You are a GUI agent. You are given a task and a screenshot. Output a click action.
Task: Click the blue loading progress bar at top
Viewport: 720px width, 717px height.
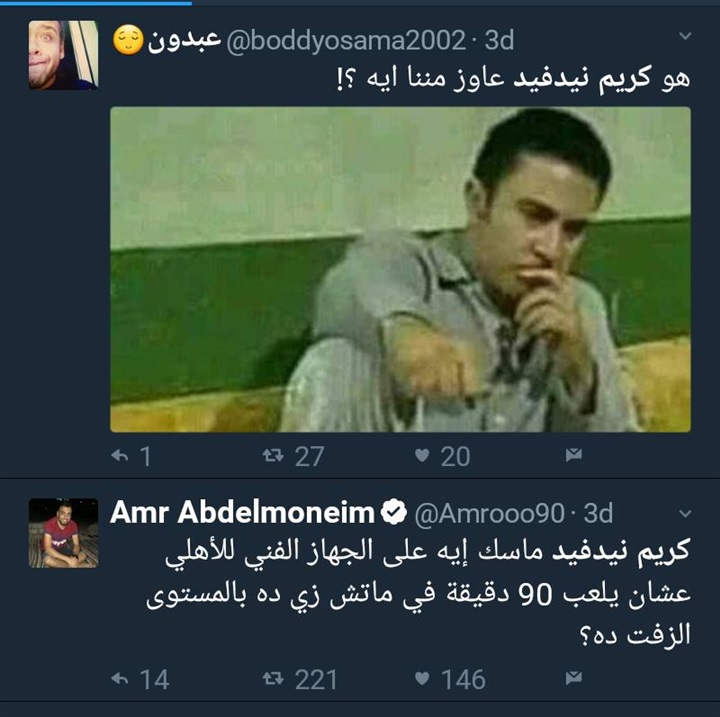[x=96, y=3]
